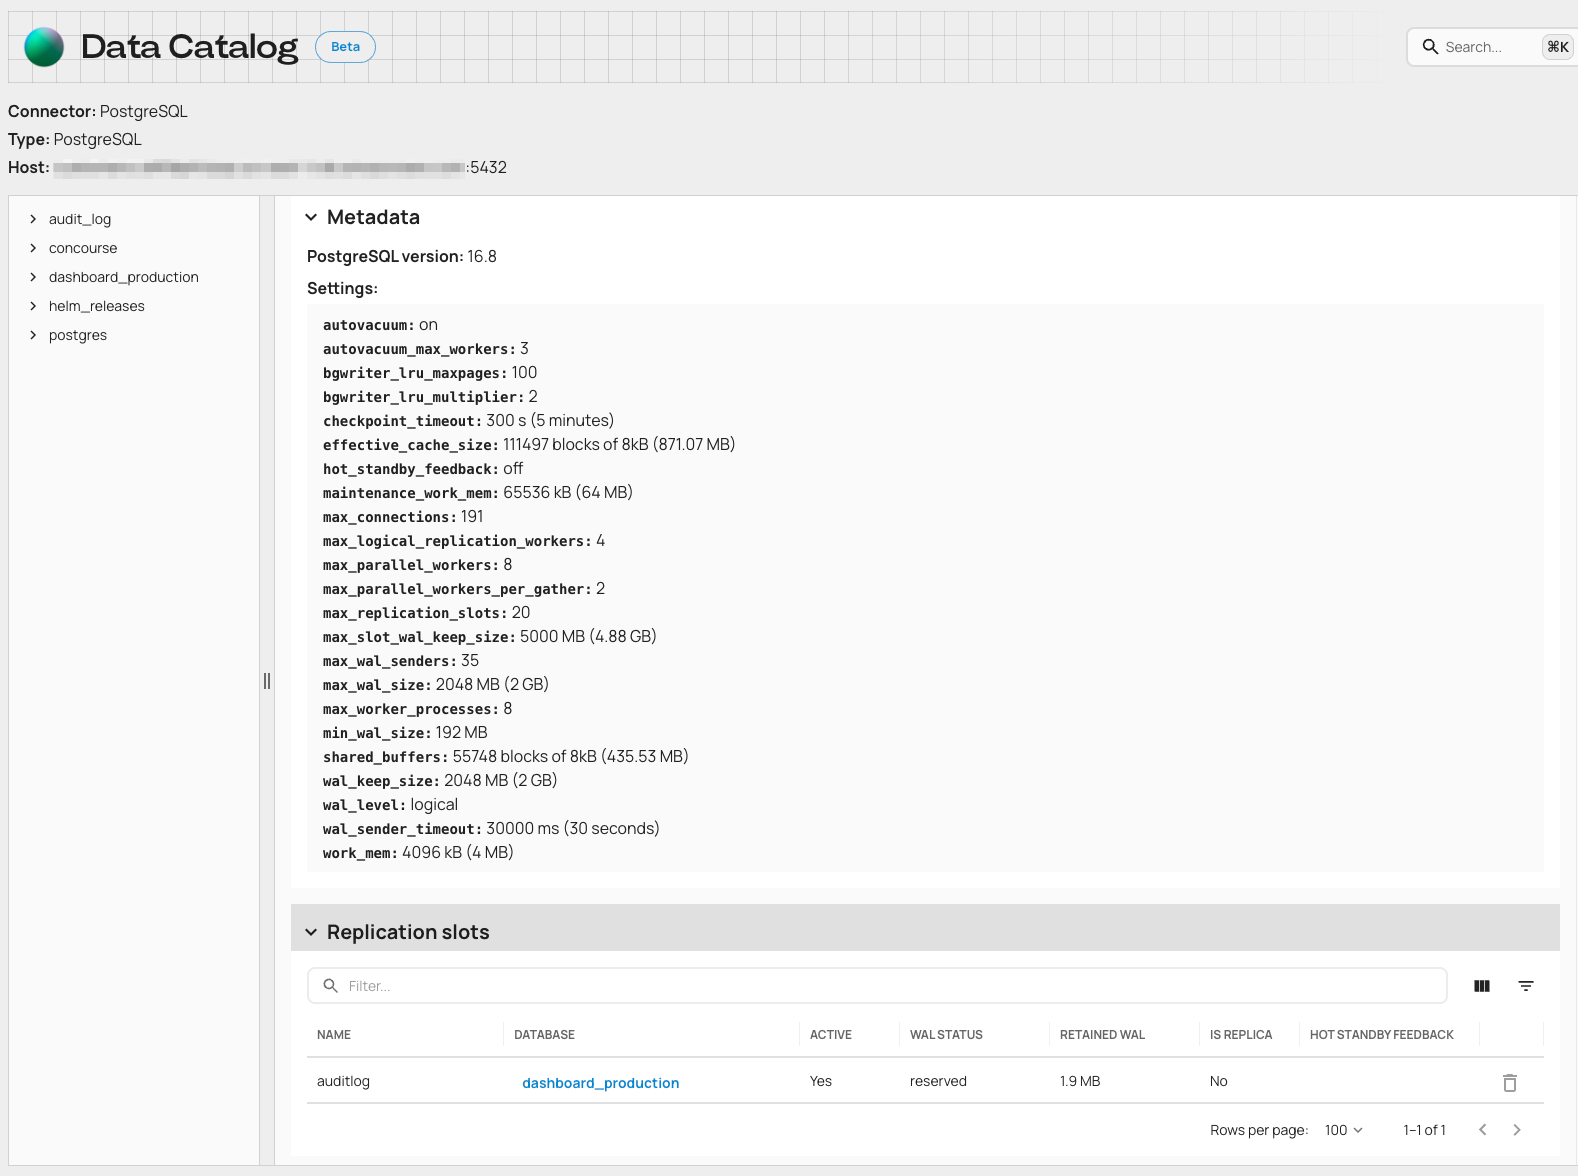Collapse the Metadata section

[x=311, y=217]
